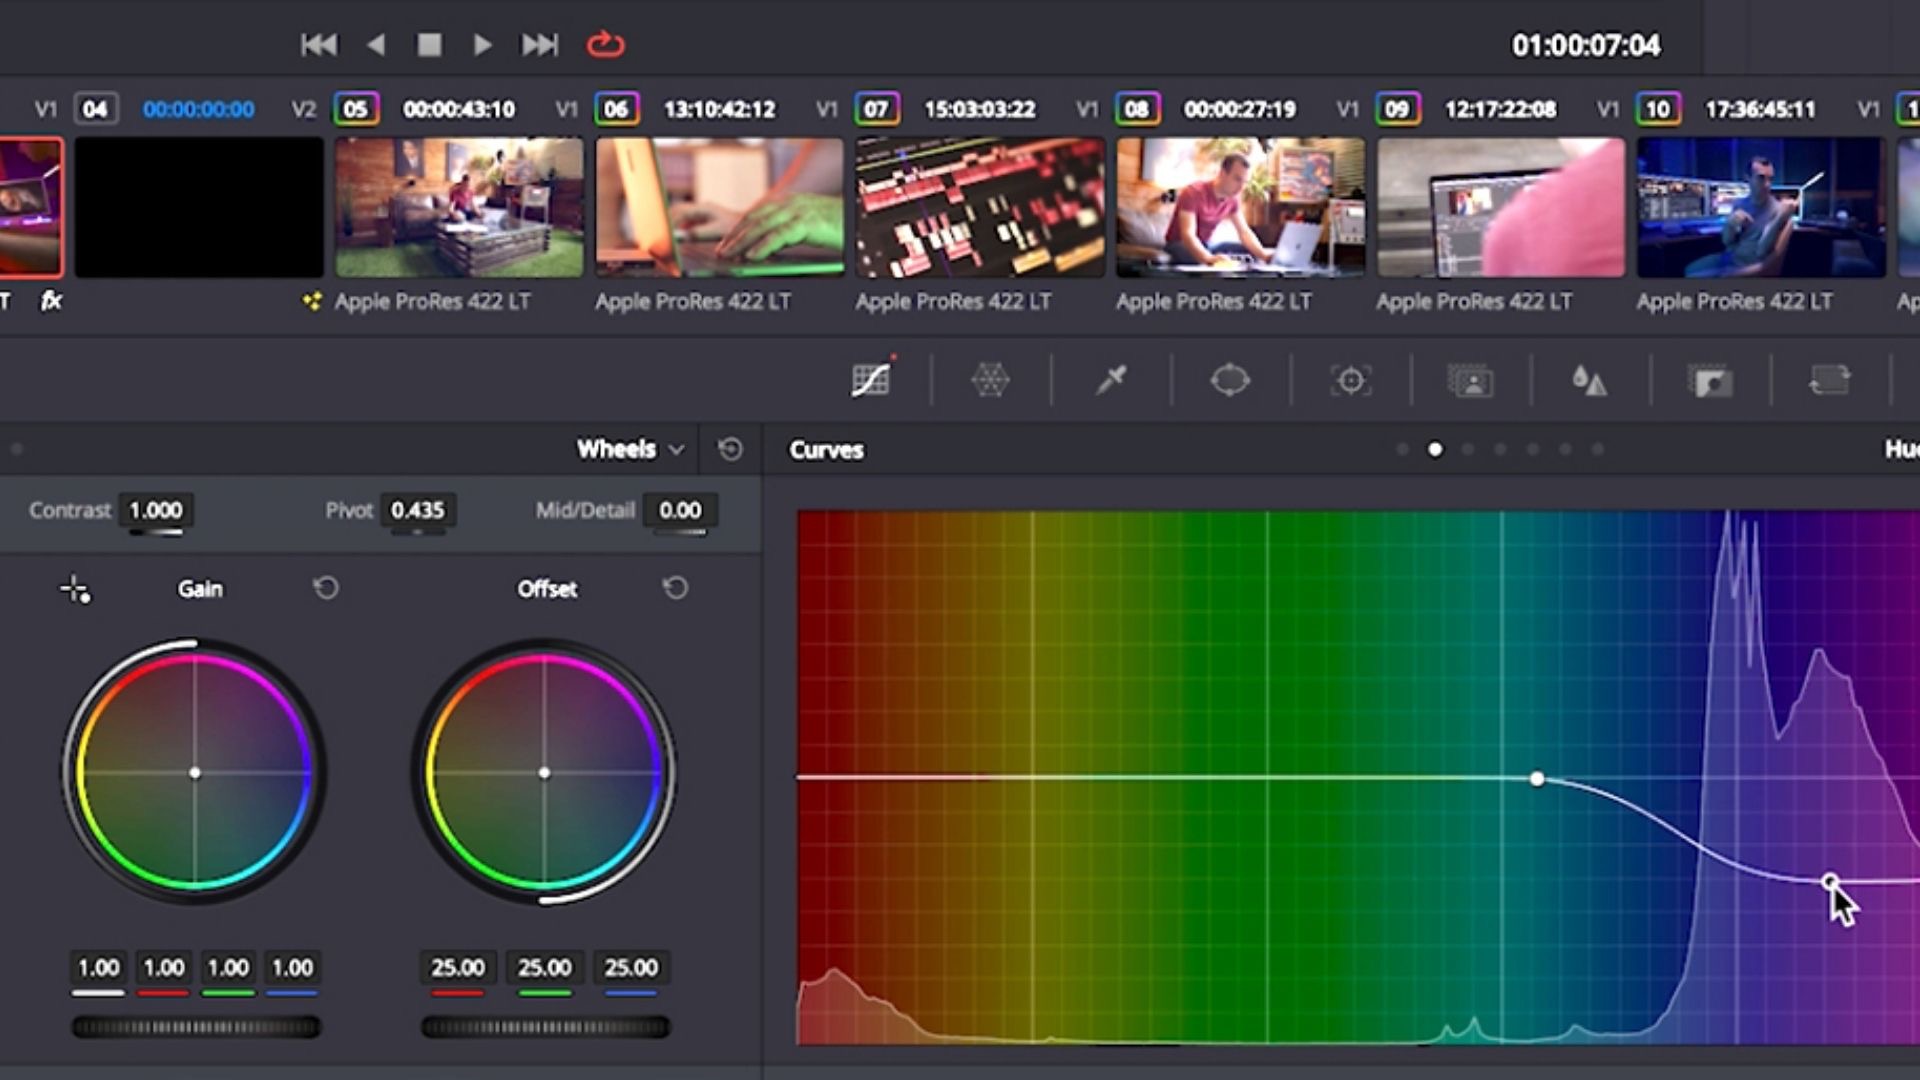This screenshot has width=1920, height=1080.
Task: Open the Key palette
Action: (x=1710, y=381)
